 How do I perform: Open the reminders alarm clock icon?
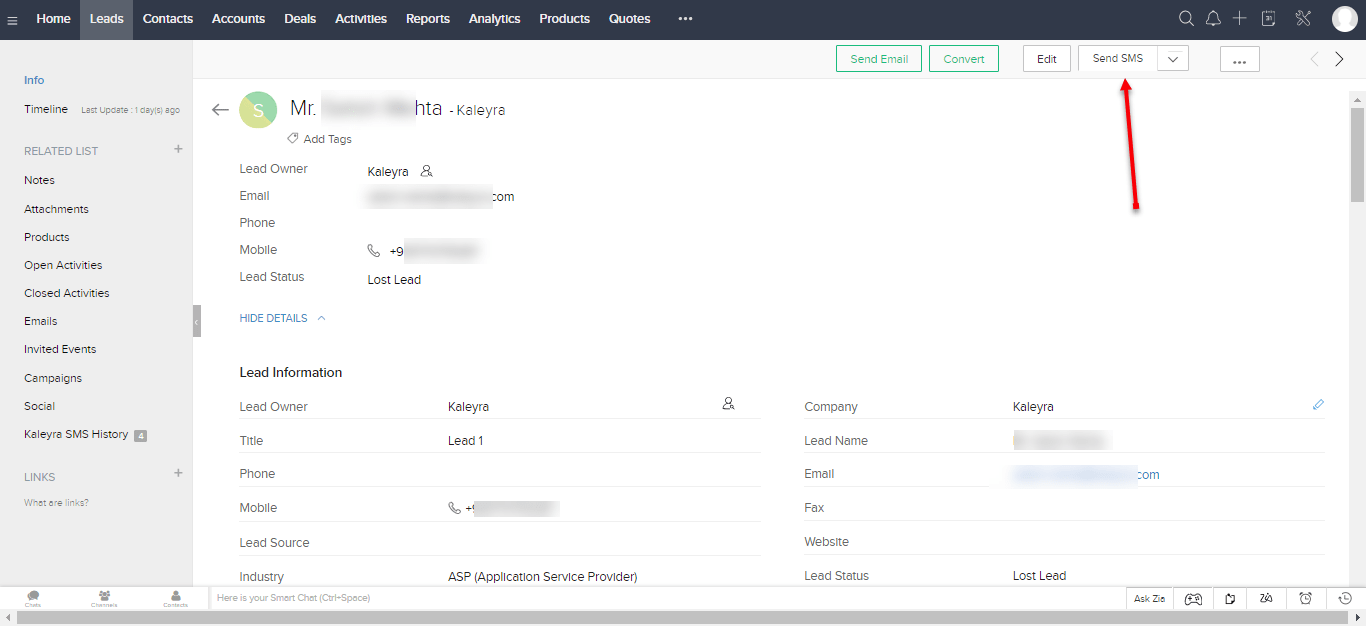pos(1305,598)
